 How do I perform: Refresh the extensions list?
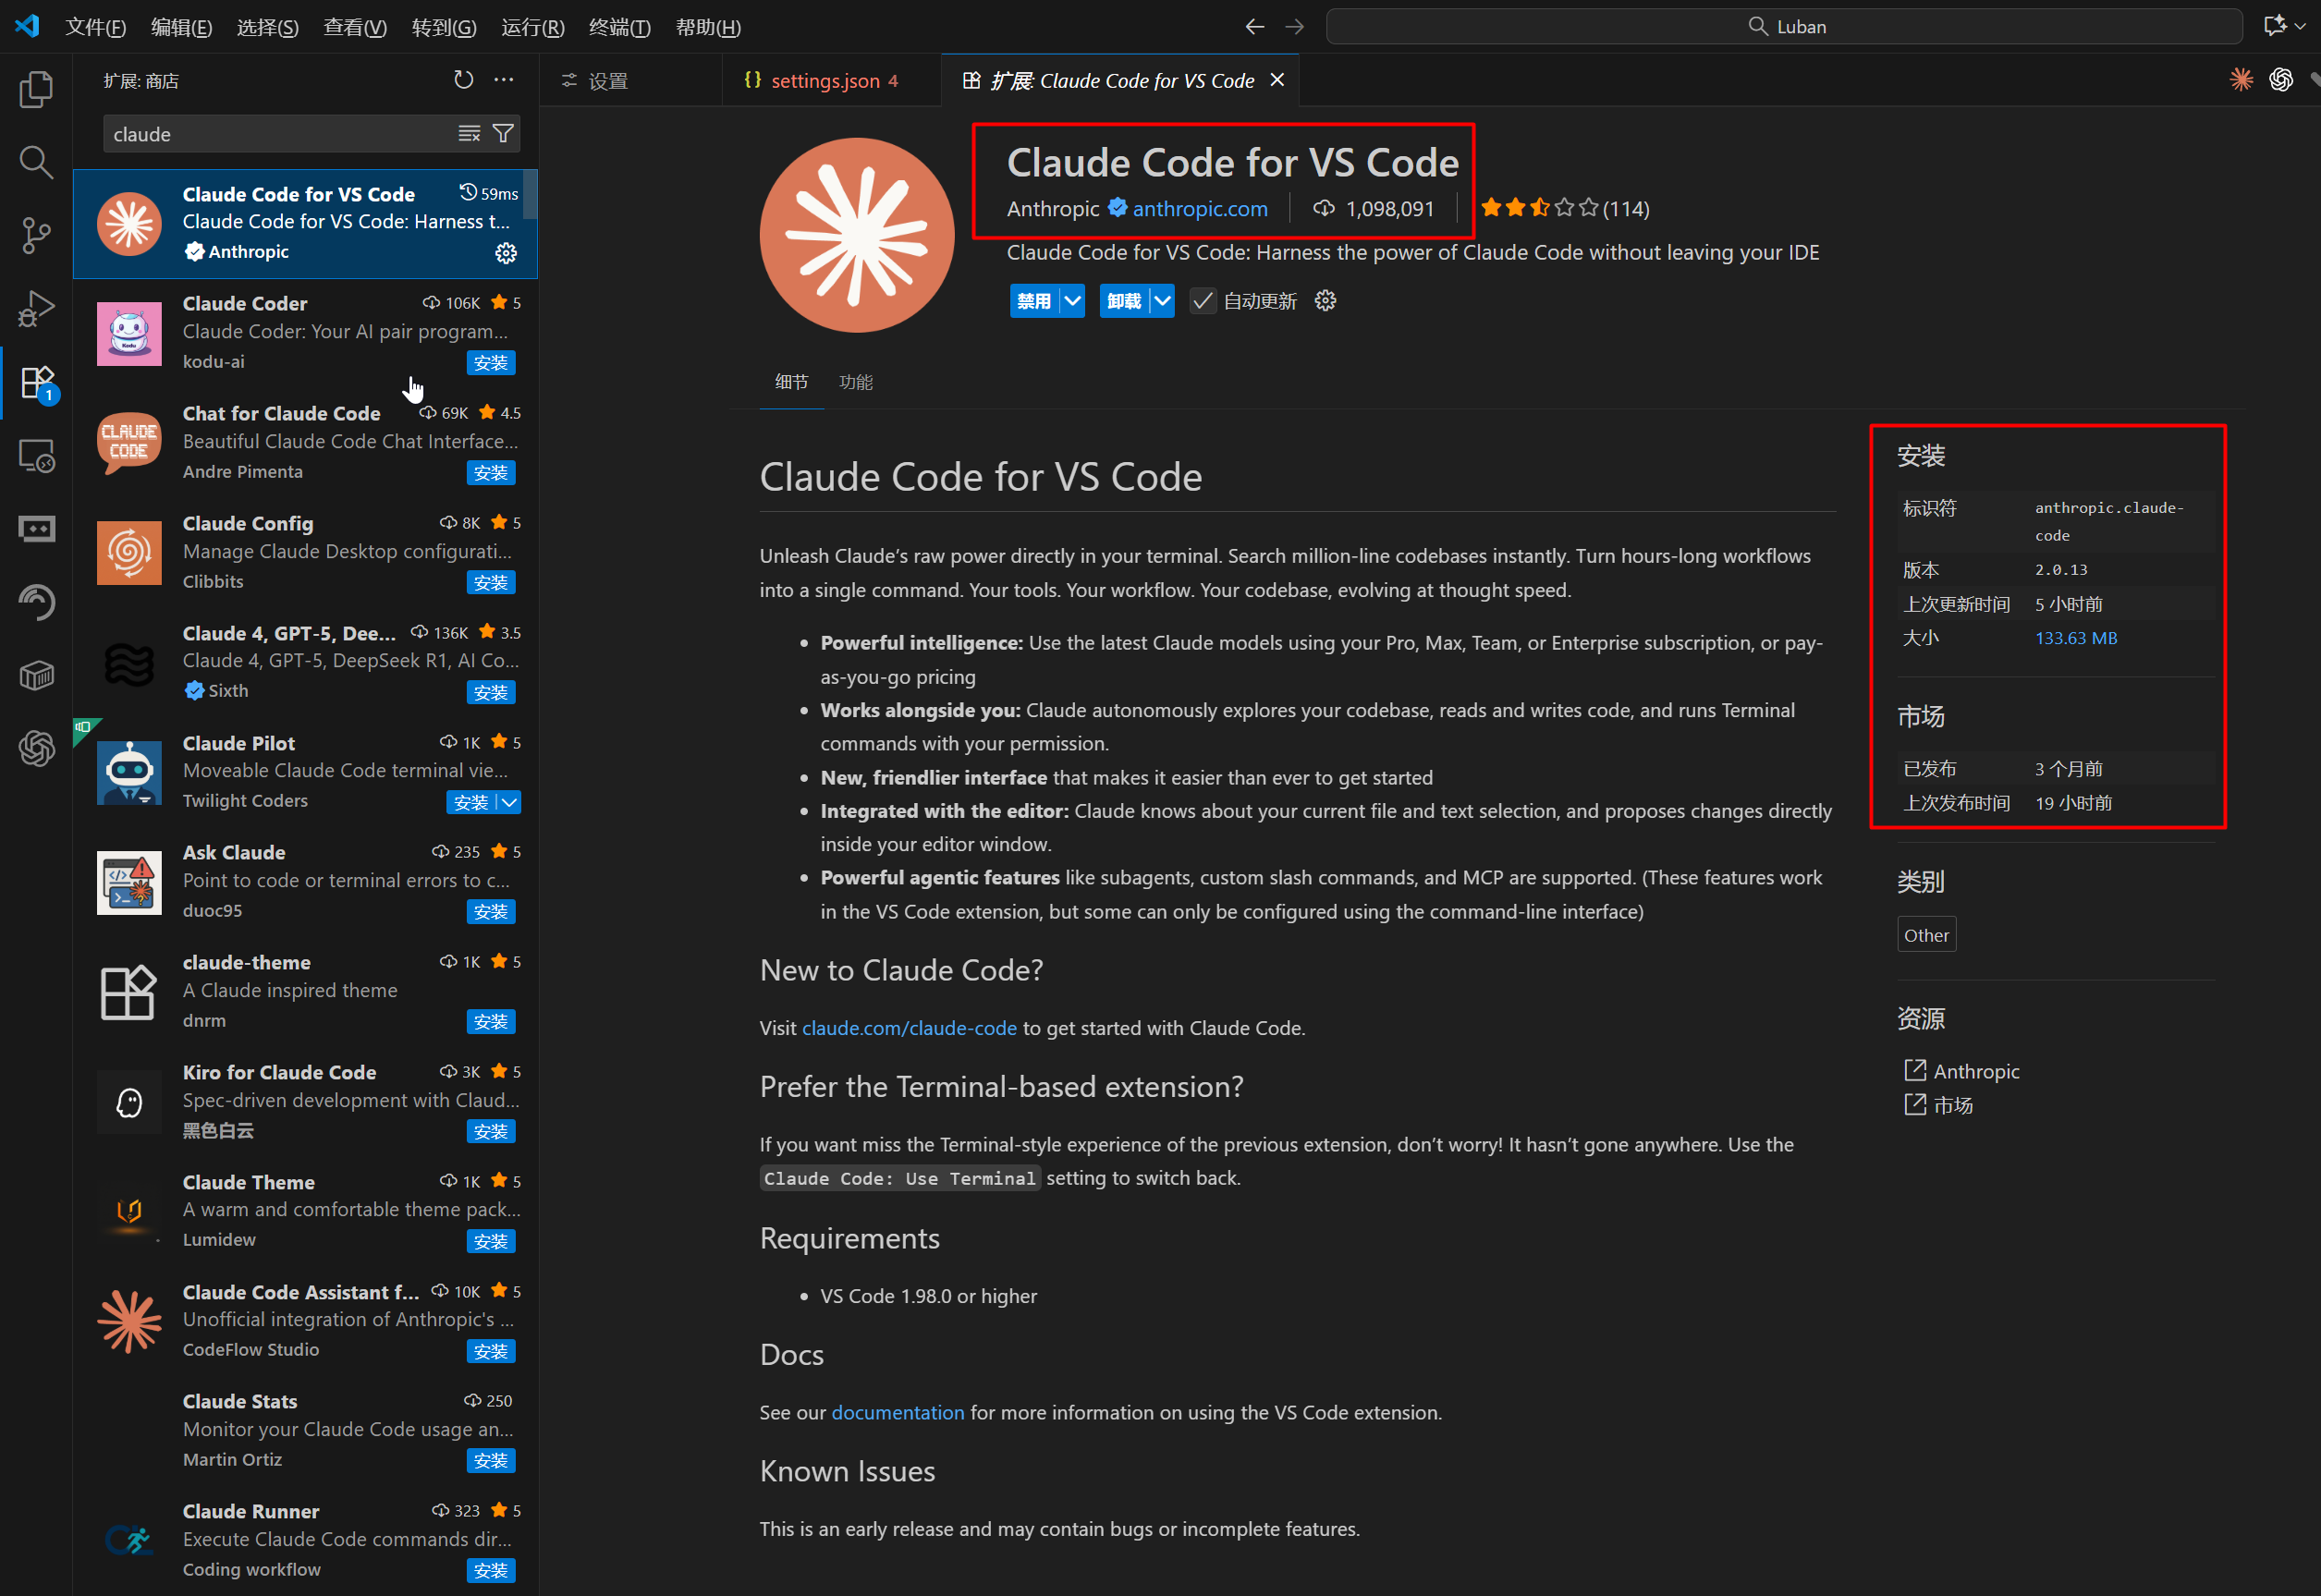[463, 80]
